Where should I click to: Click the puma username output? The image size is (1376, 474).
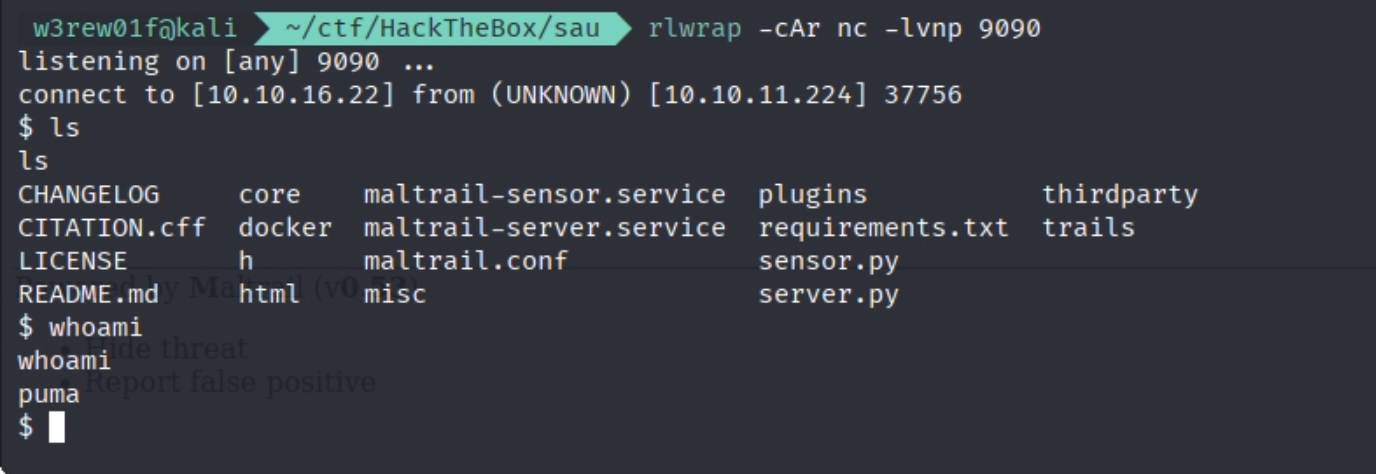[x=48, y=395]
